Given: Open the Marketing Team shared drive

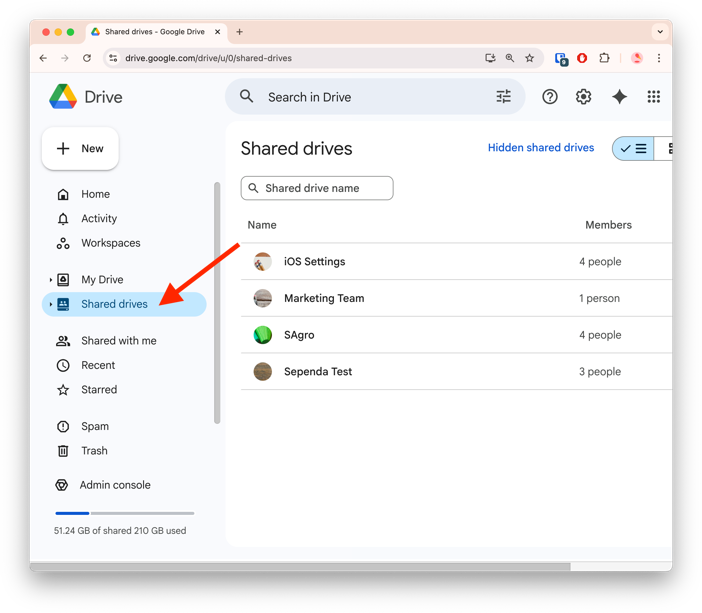Looking at the screenshot, I should coord(323,298).
